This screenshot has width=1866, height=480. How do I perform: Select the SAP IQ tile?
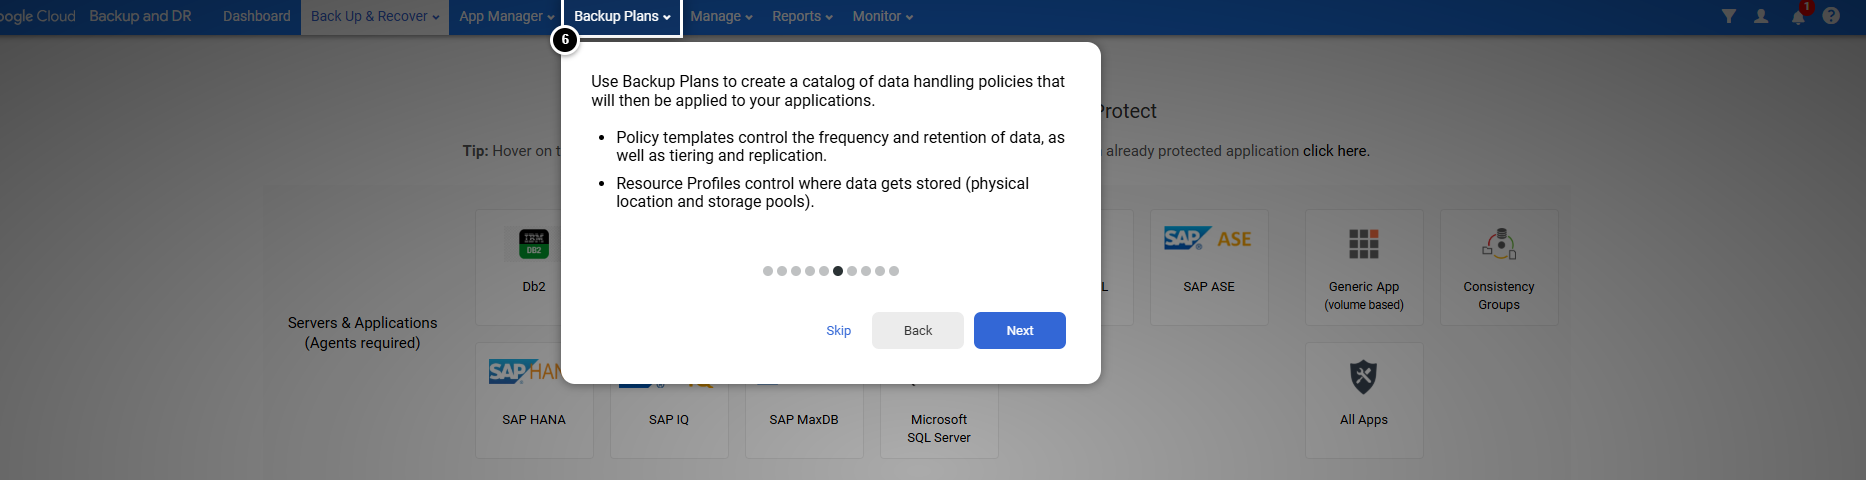coord(668,419)
